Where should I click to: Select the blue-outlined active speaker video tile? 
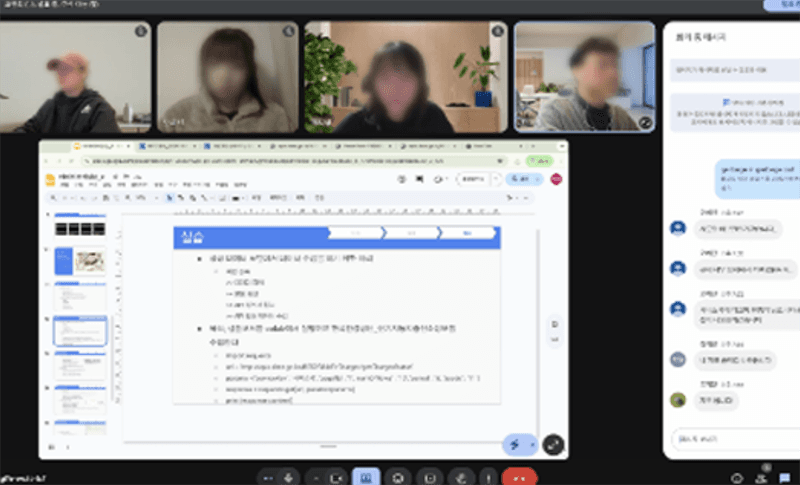click(584, 77)
